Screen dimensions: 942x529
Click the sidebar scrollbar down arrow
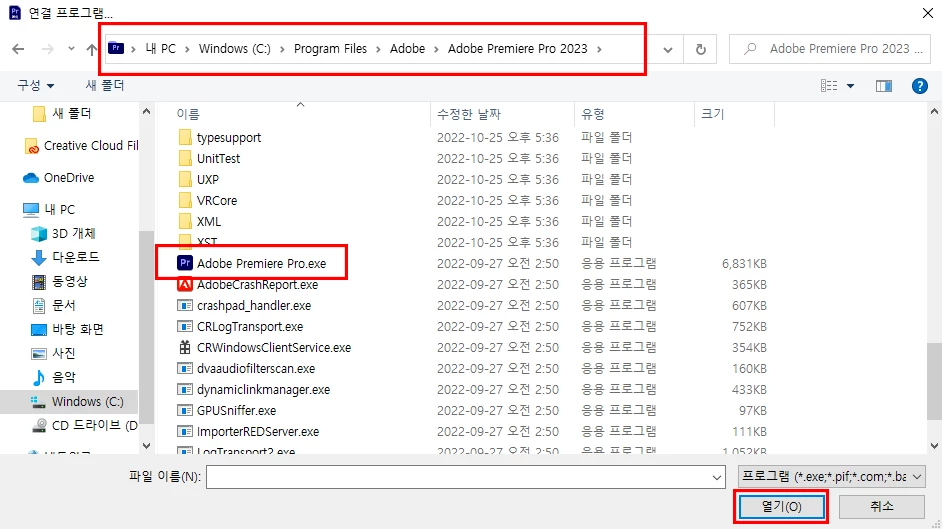(x=146, y=446)
